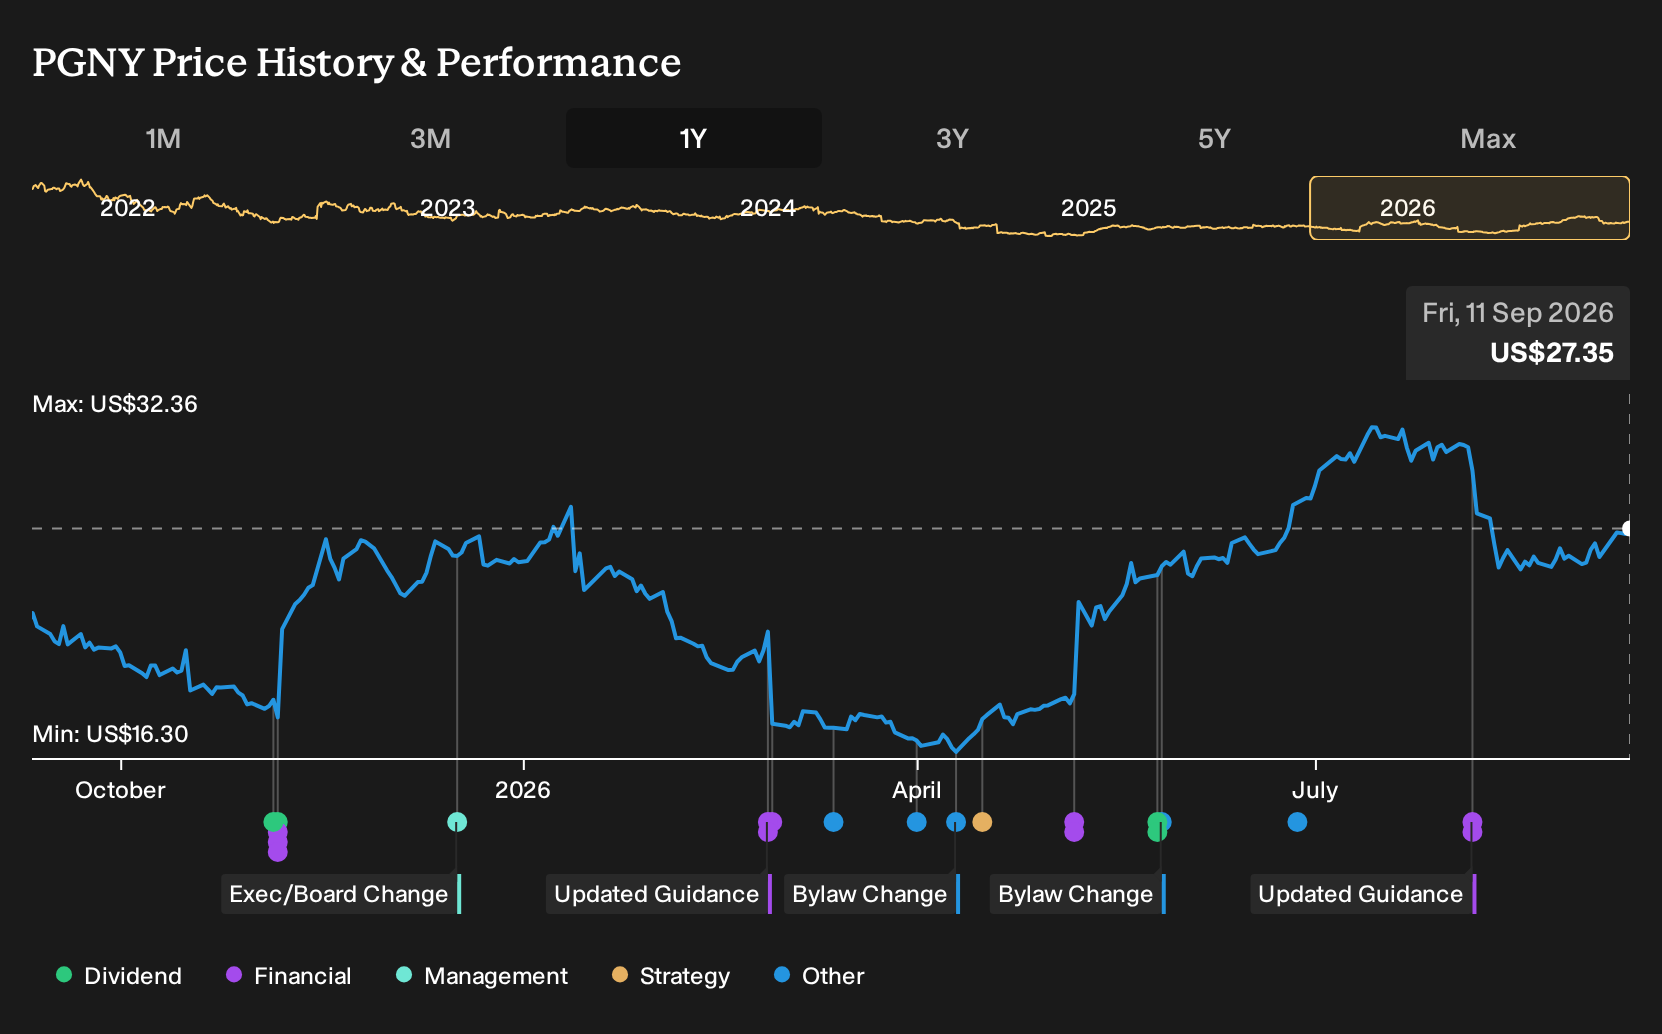The width and height of the screenshot is (1662, 1034).
Task: Click the July axis label
Action: coord(1314,790)
